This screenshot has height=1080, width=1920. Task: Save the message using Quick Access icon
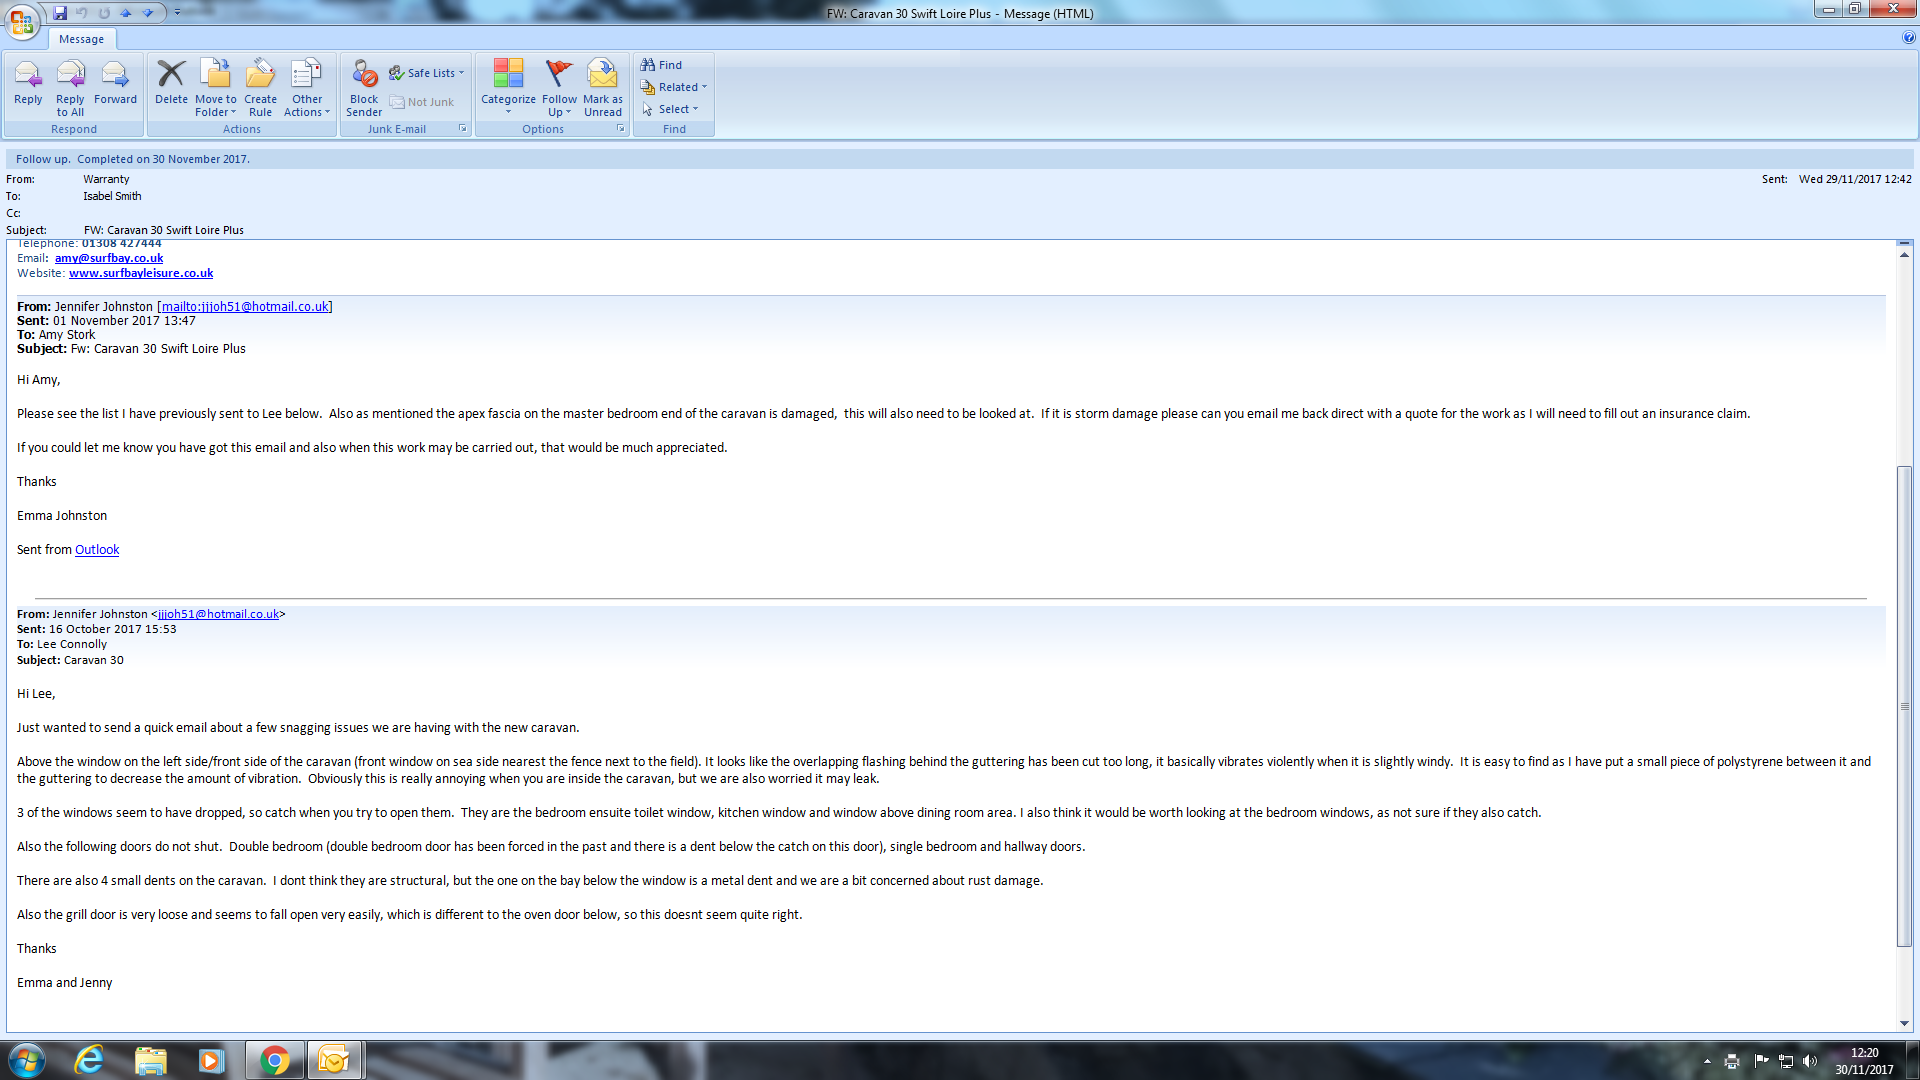click(x=60, y=13)
